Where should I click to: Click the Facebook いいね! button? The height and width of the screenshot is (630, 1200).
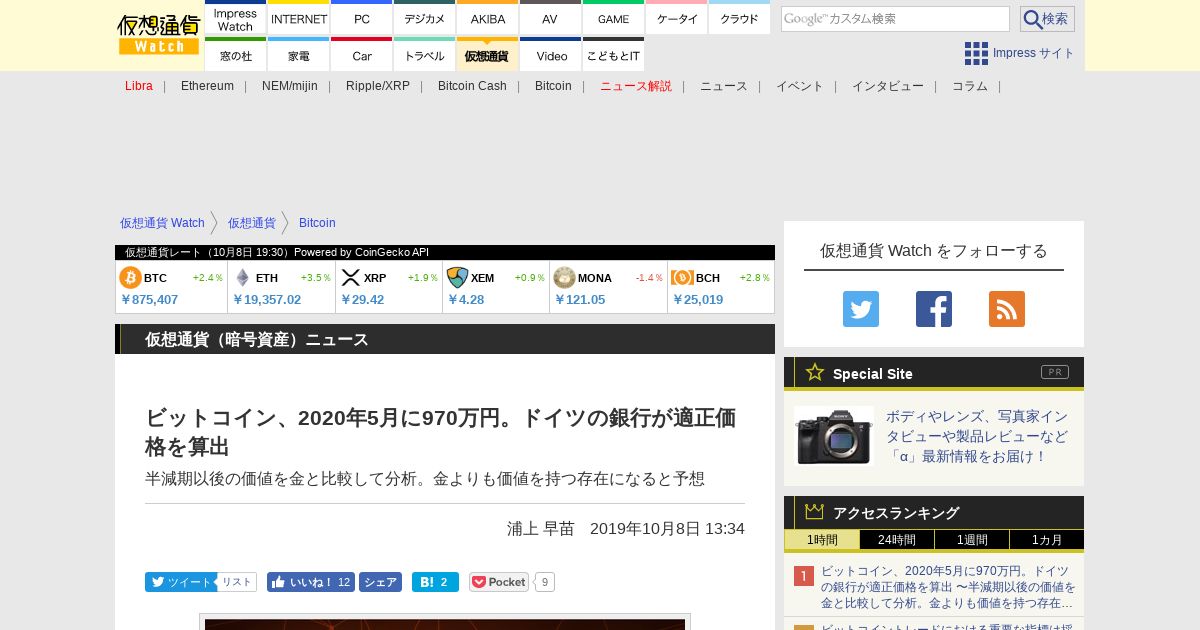click(x=311, y=582)
